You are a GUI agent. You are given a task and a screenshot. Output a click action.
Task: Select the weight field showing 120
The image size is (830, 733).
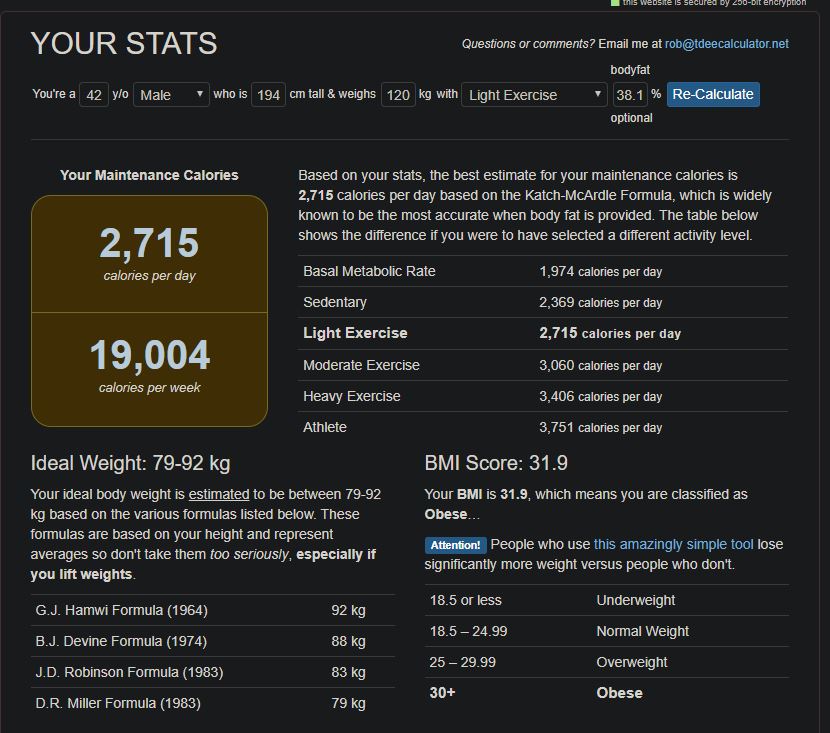[x=398, y=95]
